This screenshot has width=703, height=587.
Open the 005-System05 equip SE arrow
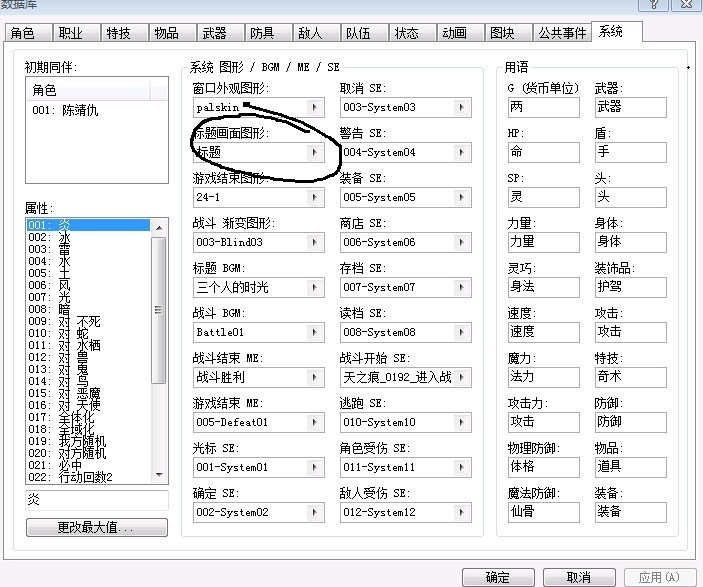[x=461, y=197]
